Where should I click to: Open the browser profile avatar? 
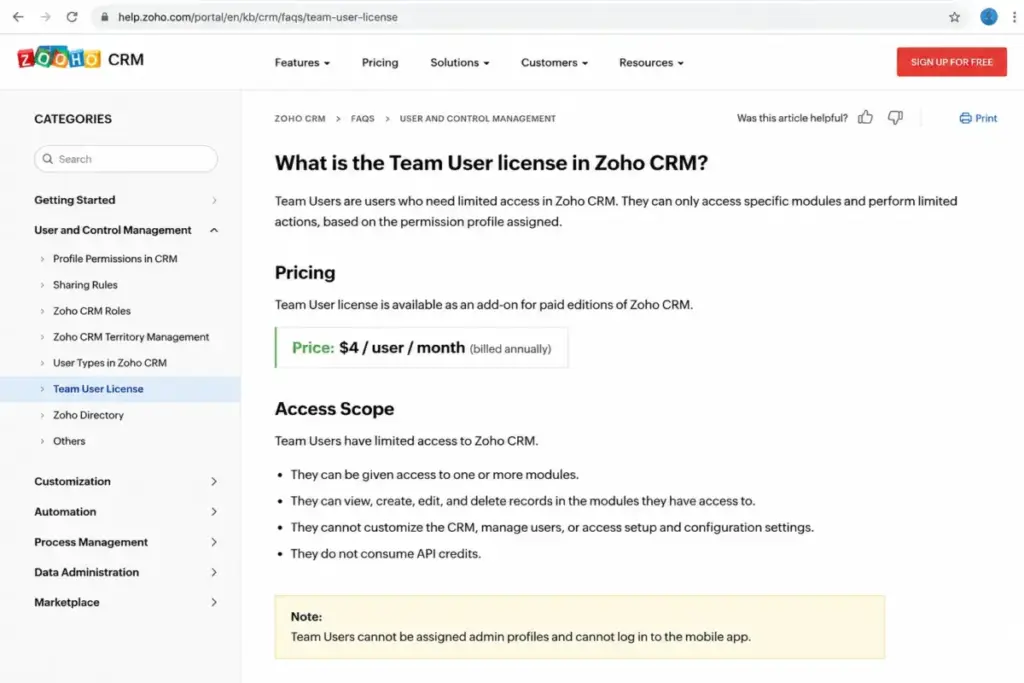click(988, 17)
